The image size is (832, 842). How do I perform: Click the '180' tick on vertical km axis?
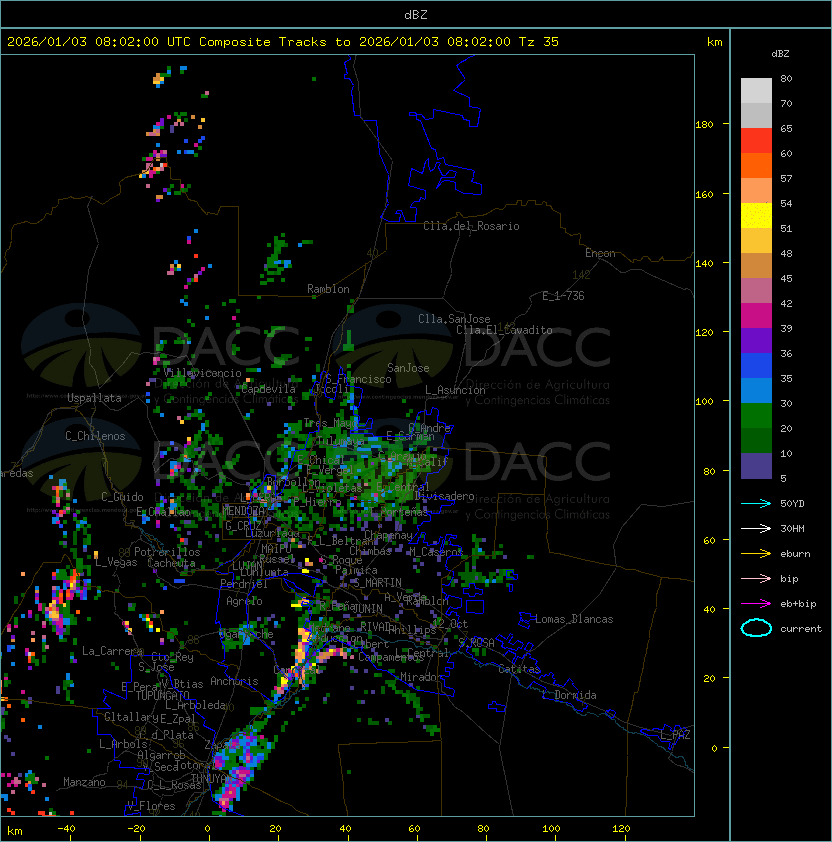704,125
